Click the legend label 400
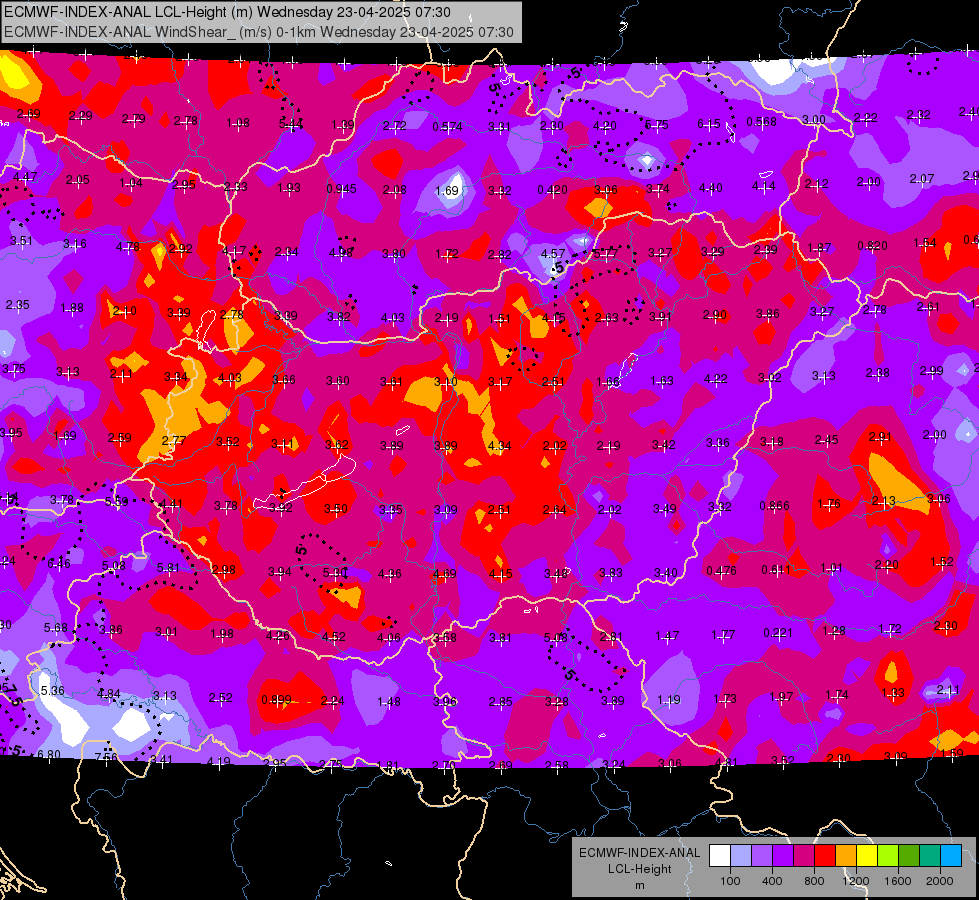This screenshot has height=900, width=979. coord(772,881)
